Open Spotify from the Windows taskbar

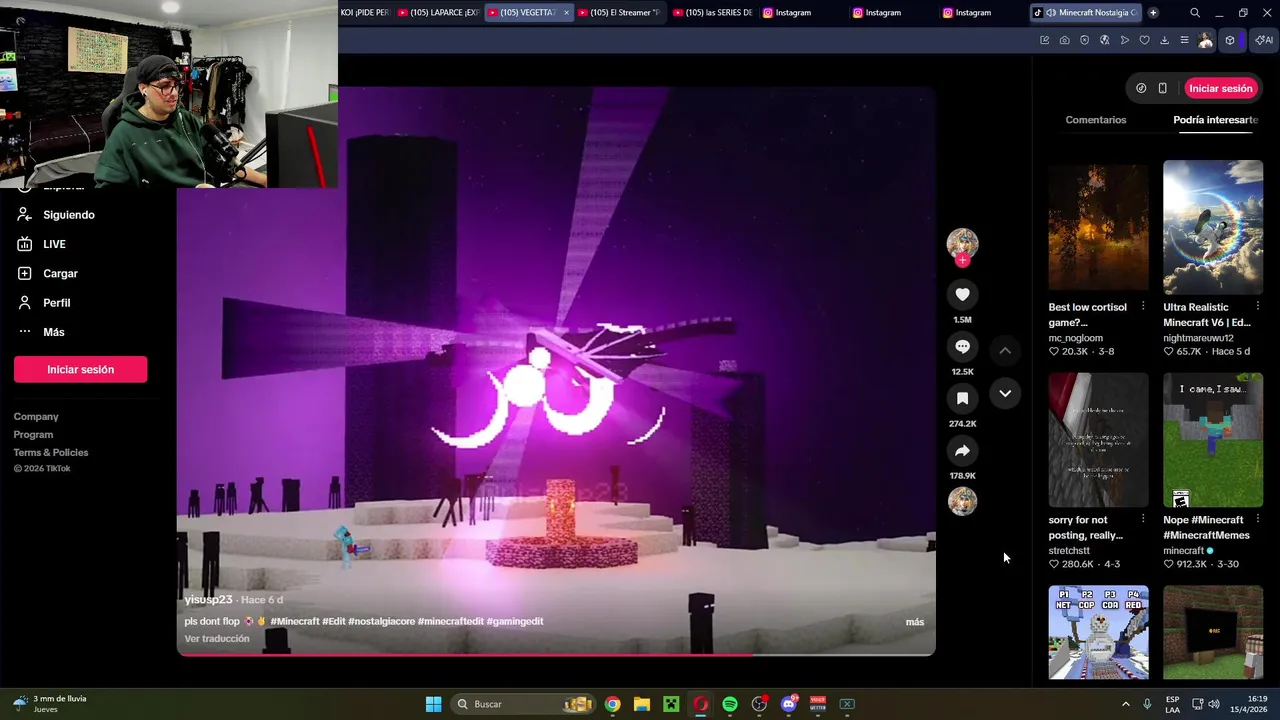730,704
